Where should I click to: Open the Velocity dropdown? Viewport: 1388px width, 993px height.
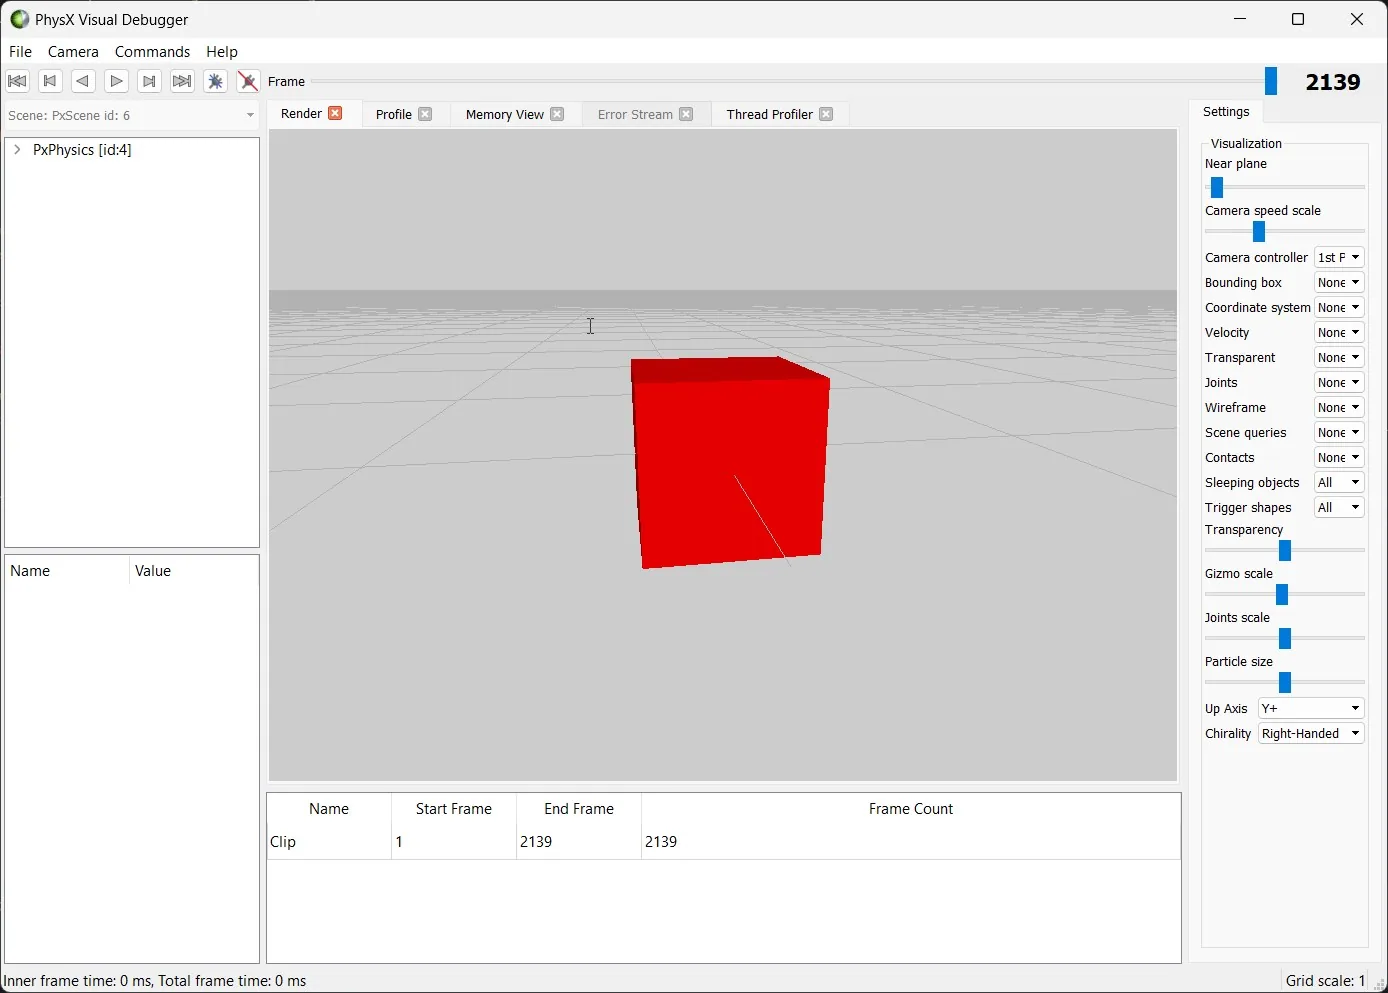tap(1339, 333)
